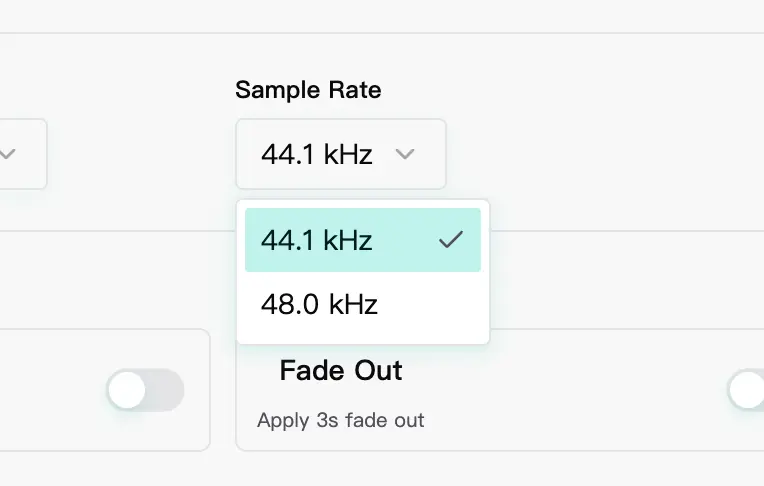Click blank area right of Sample Rate field
Viewport: 764px width, 486px height.
pyautogui.click(x=600, y=154)
